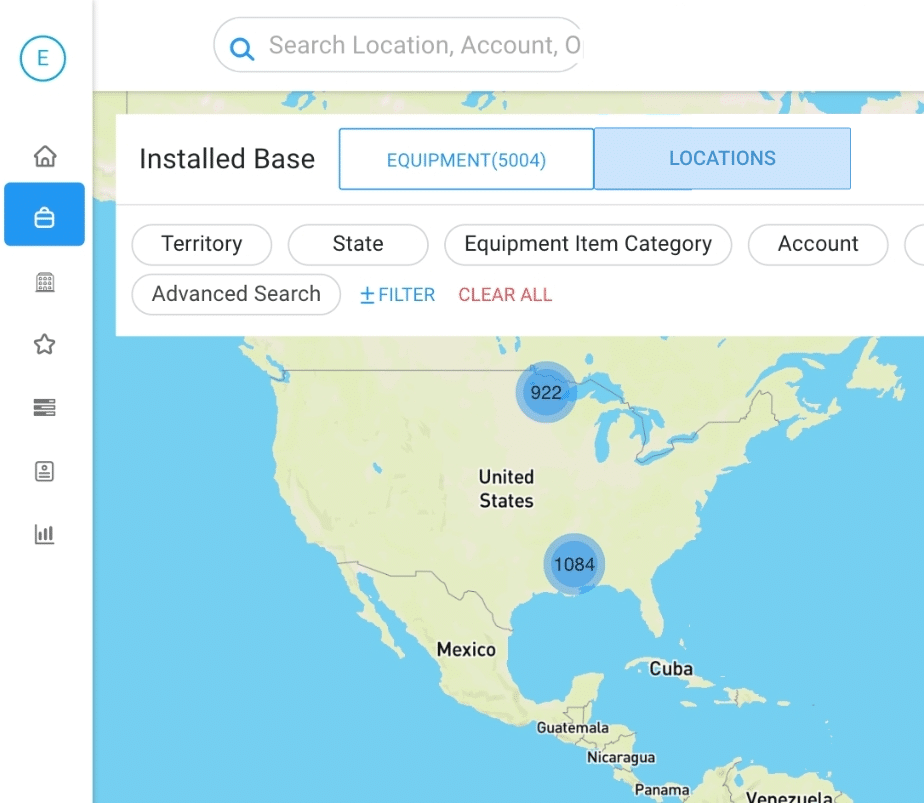Screen dimensions: 924x803
Task: Expand the State filter options
Action: [x=357, y=244]
